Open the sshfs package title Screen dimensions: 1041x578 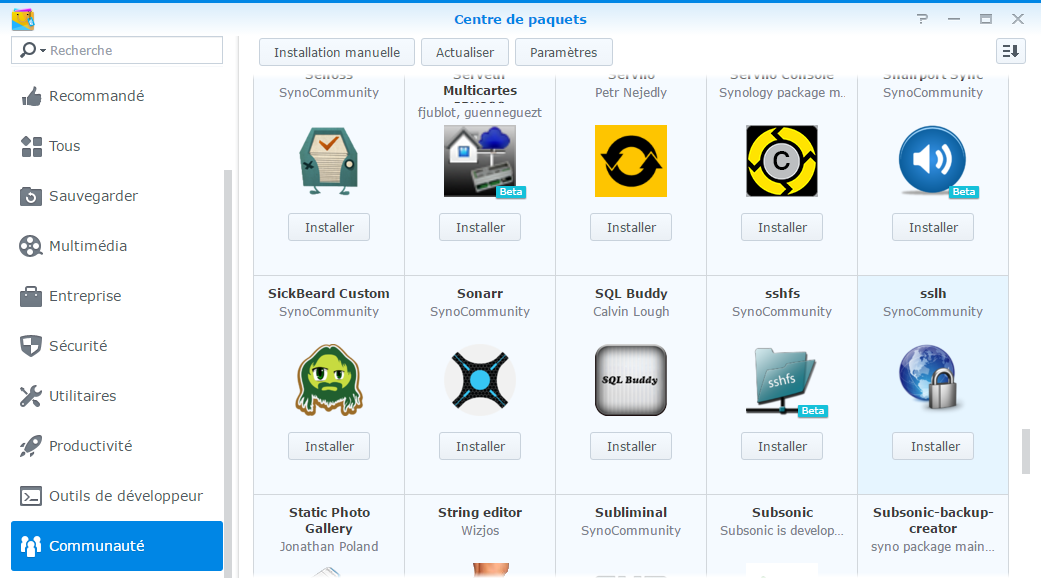[782, 293]
